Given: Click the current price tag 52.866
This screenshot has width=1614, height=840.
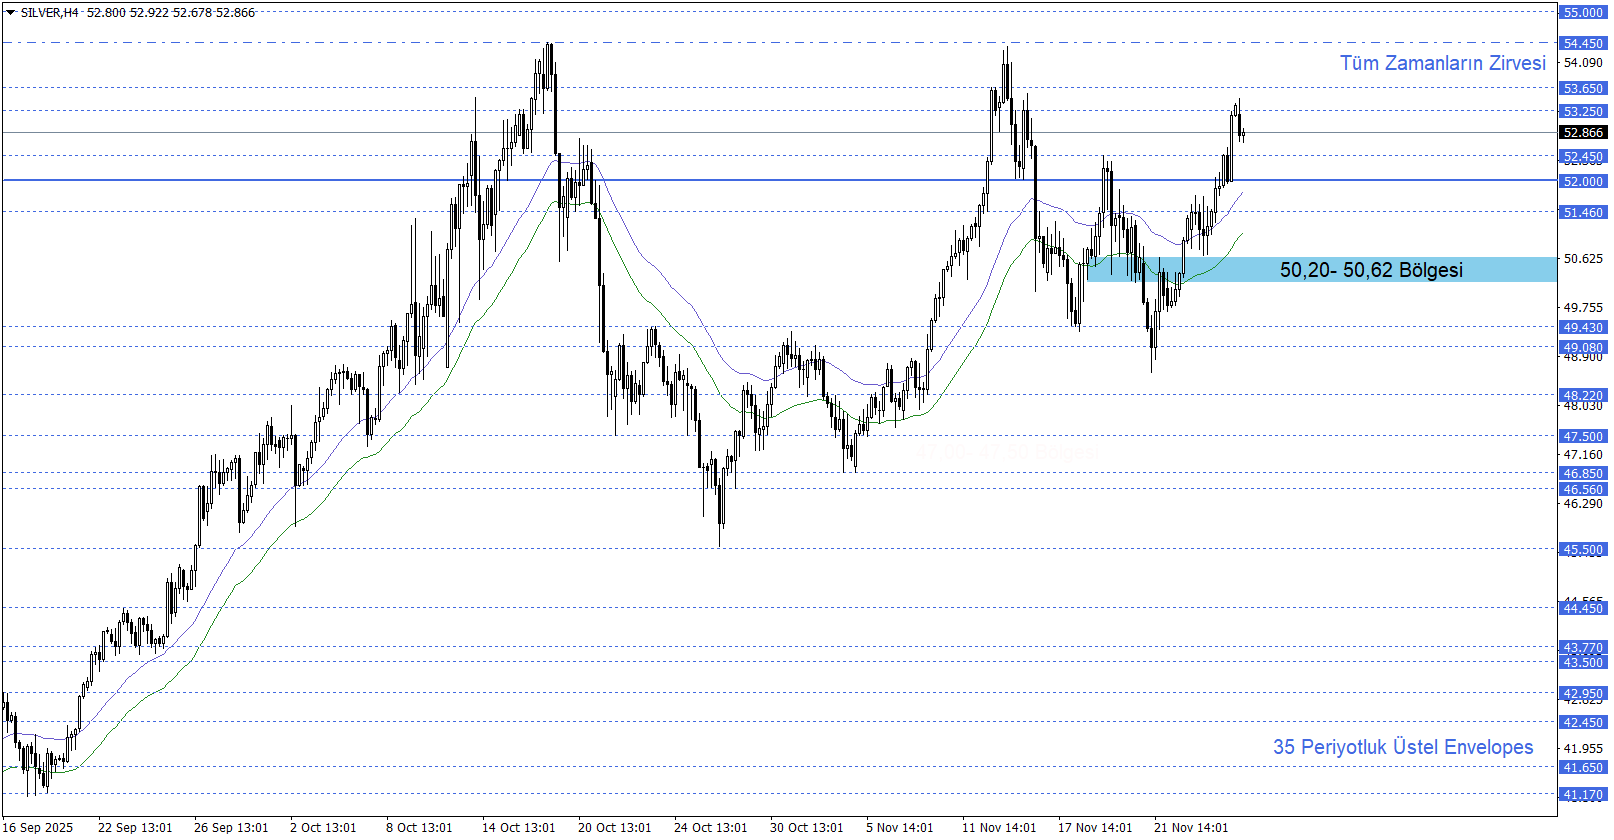Looking at the screenshot, I should tap(1583, 133).
